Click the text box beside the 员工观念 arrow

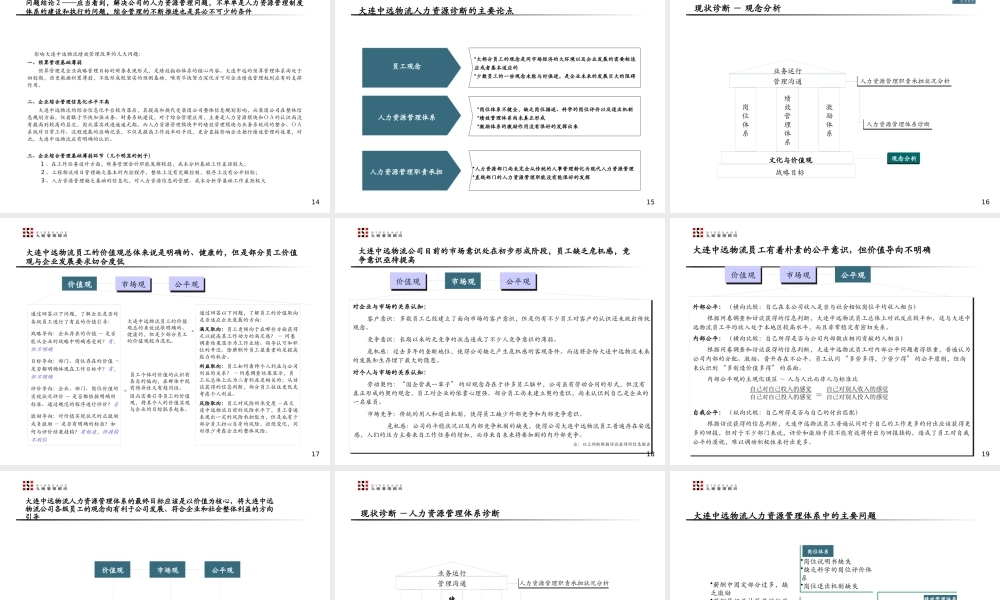[x=554, y=67]
